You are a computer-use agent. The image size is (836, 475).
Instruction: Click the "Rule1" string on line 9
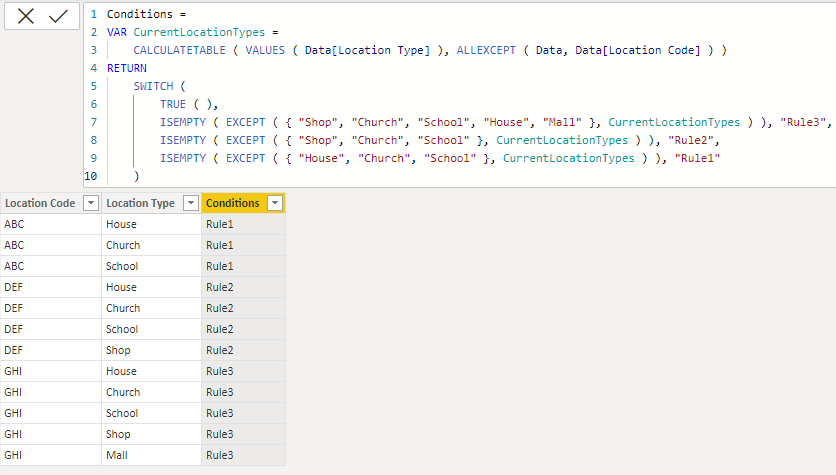click(x=697, y=158)
